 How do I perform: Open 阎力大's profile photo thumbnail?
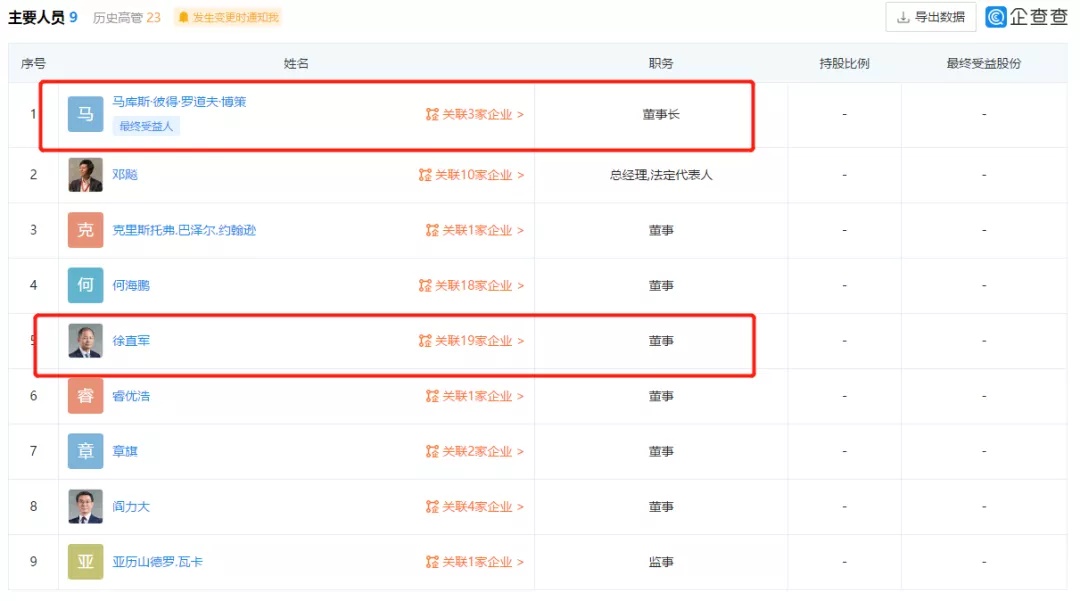tap(85, 507)
